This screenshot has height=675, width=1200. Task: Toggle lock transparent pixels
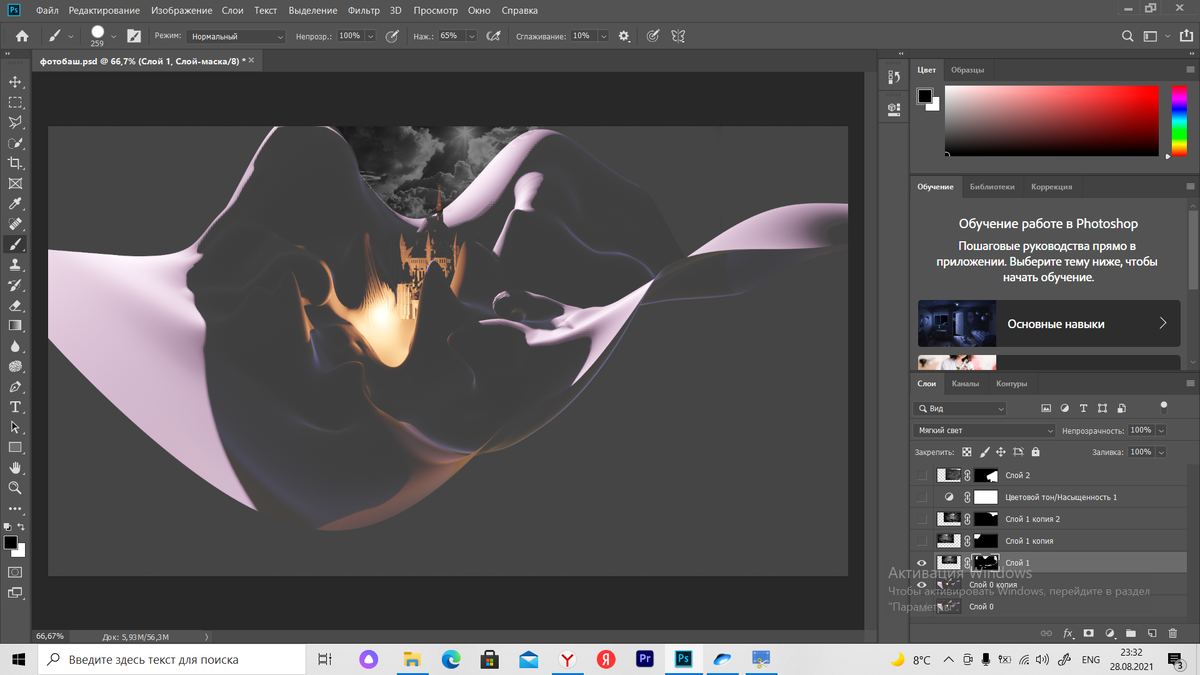967,452
